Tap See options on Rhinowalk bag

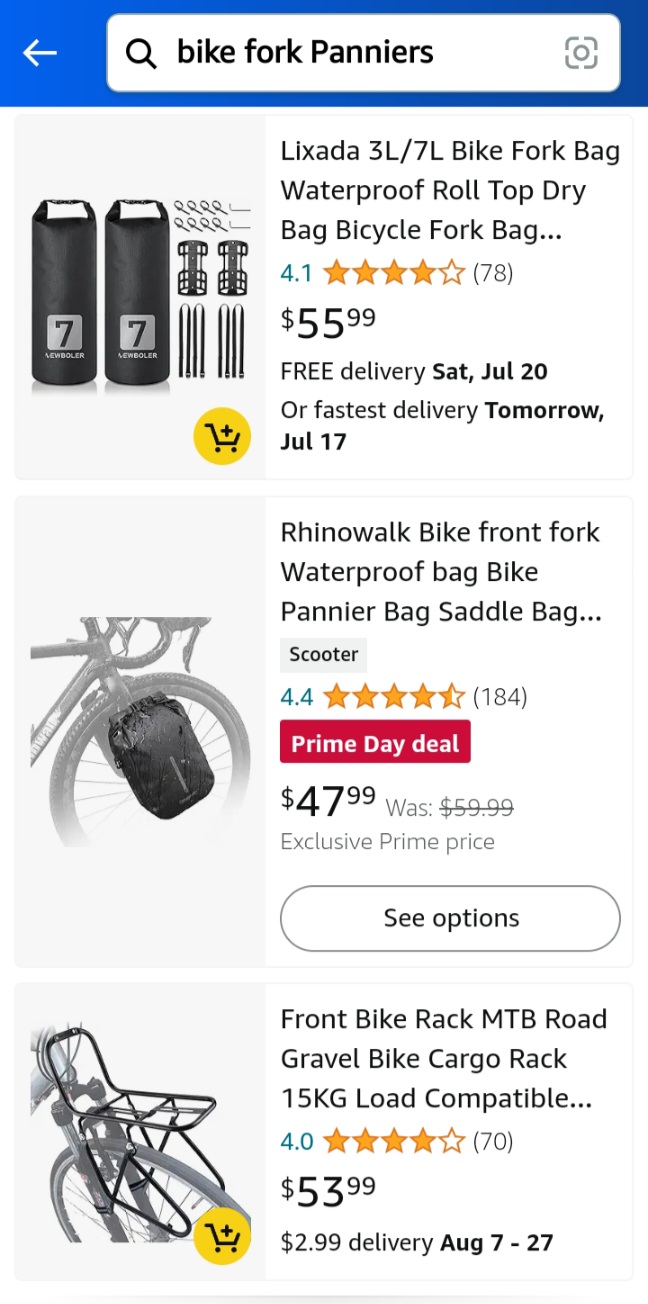[449, 918]
